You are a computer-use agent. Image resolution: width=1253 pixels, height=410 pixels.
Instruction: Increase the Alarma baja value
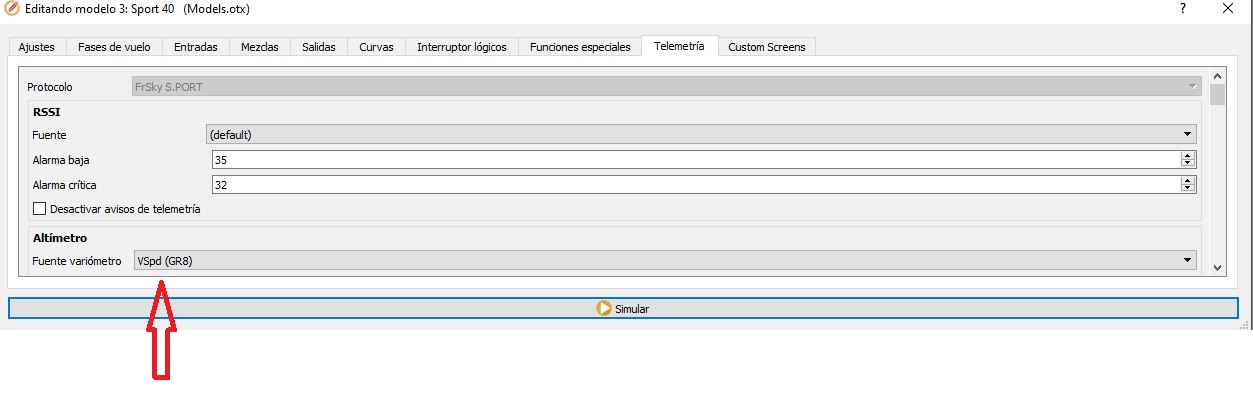coord(1188,155)
